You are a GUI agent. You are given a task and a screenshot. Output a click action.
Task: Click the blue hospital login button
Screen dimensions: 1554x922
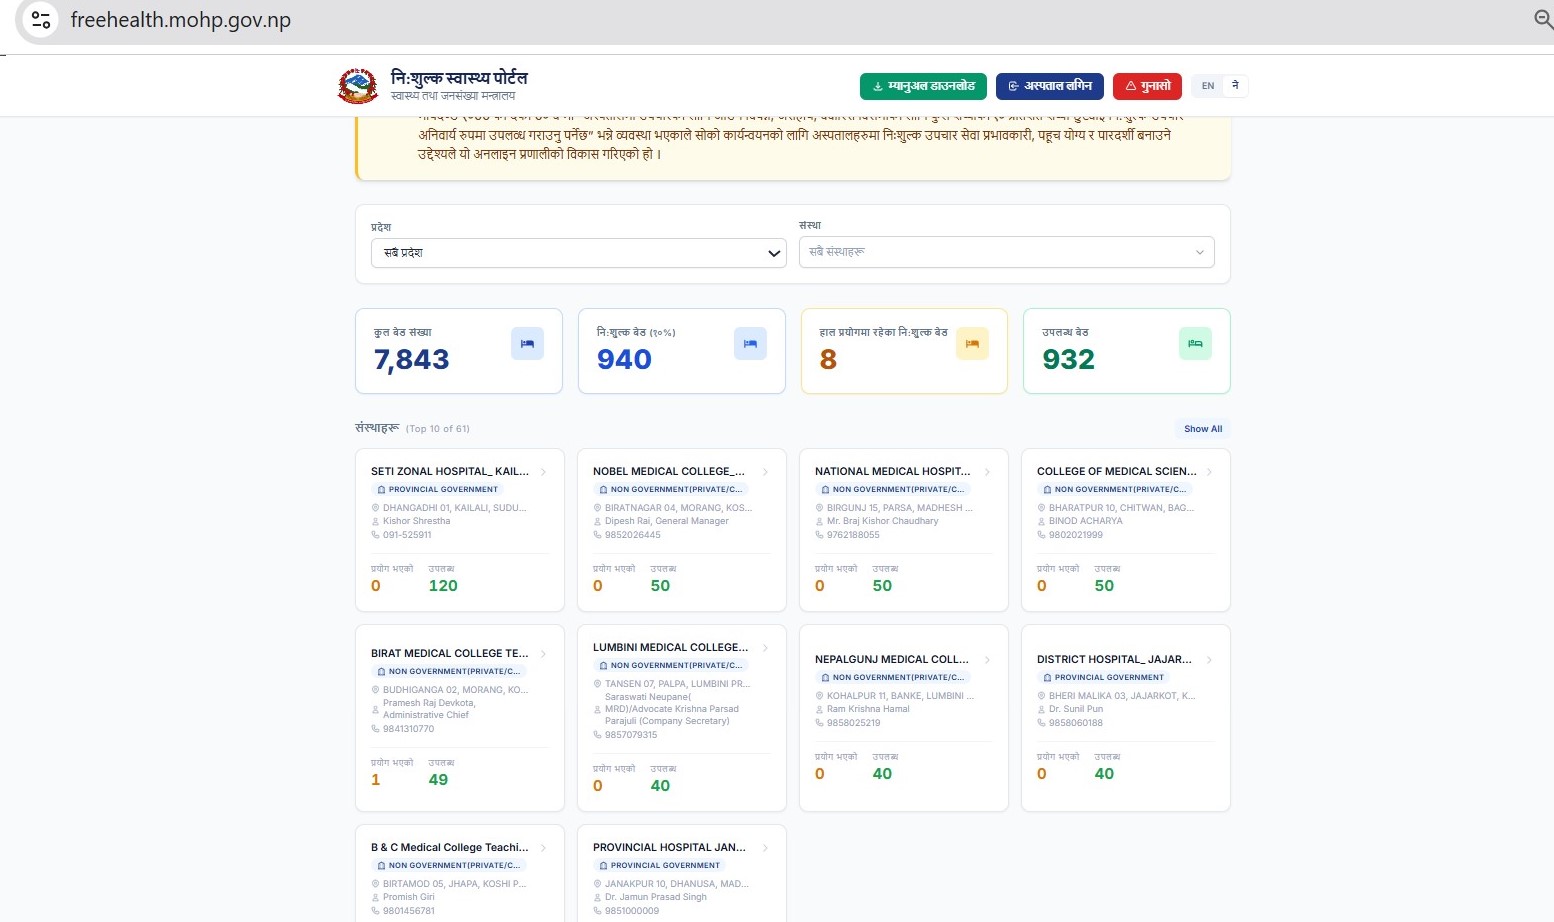(1050, 86)
